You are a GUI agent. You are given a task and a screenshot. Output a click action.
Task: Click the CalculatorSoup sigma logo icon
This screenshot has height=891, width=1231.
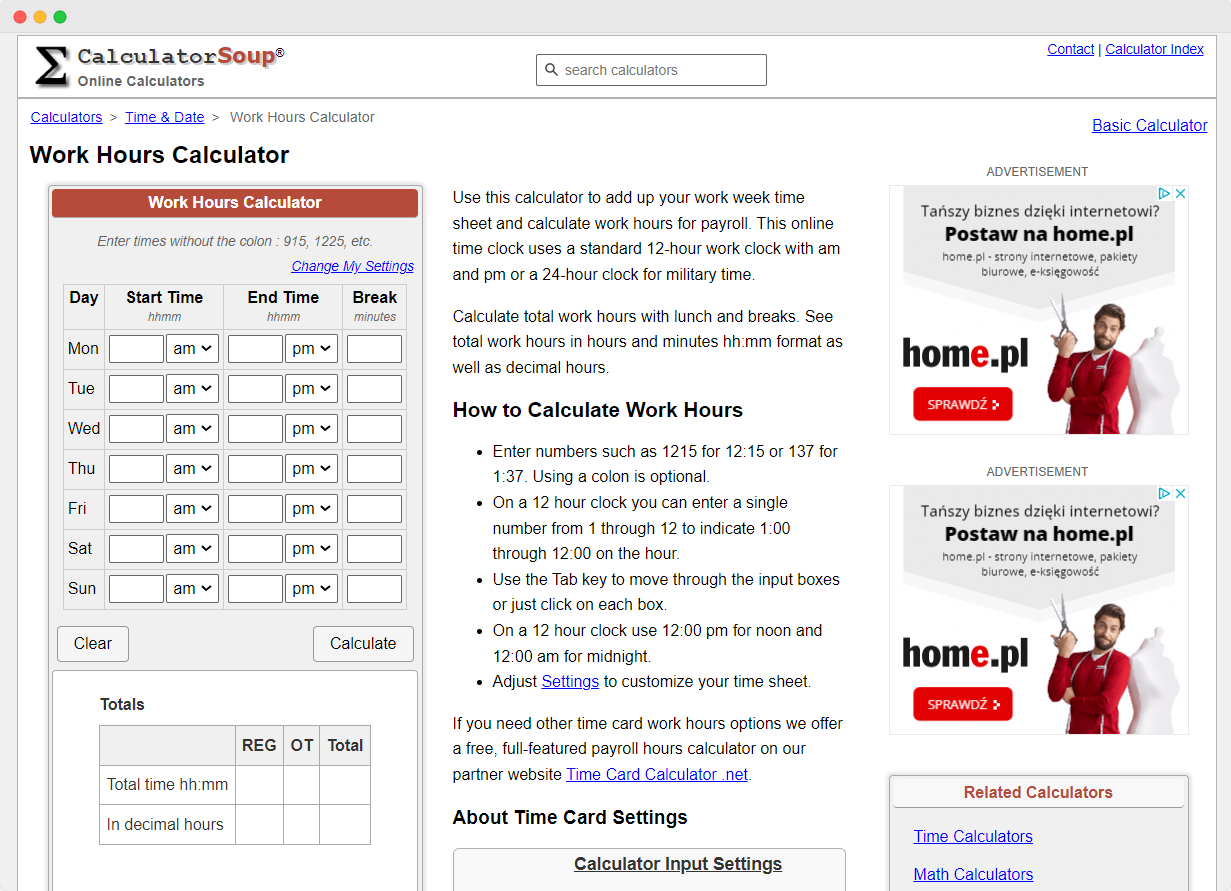[52, 66]
